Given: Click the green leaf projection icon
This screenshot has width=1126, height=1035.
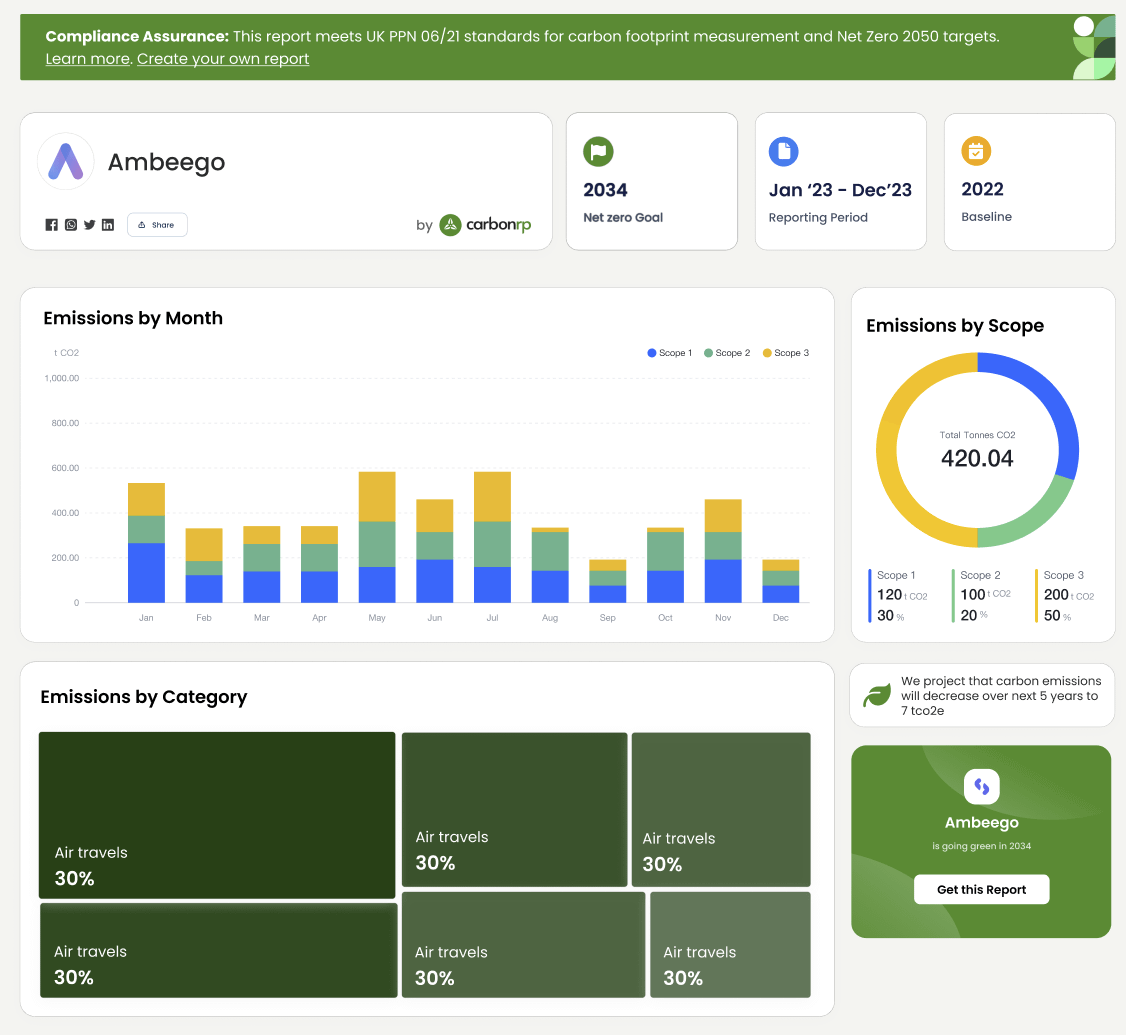Looking at the screenshot, I should [877, 695].
